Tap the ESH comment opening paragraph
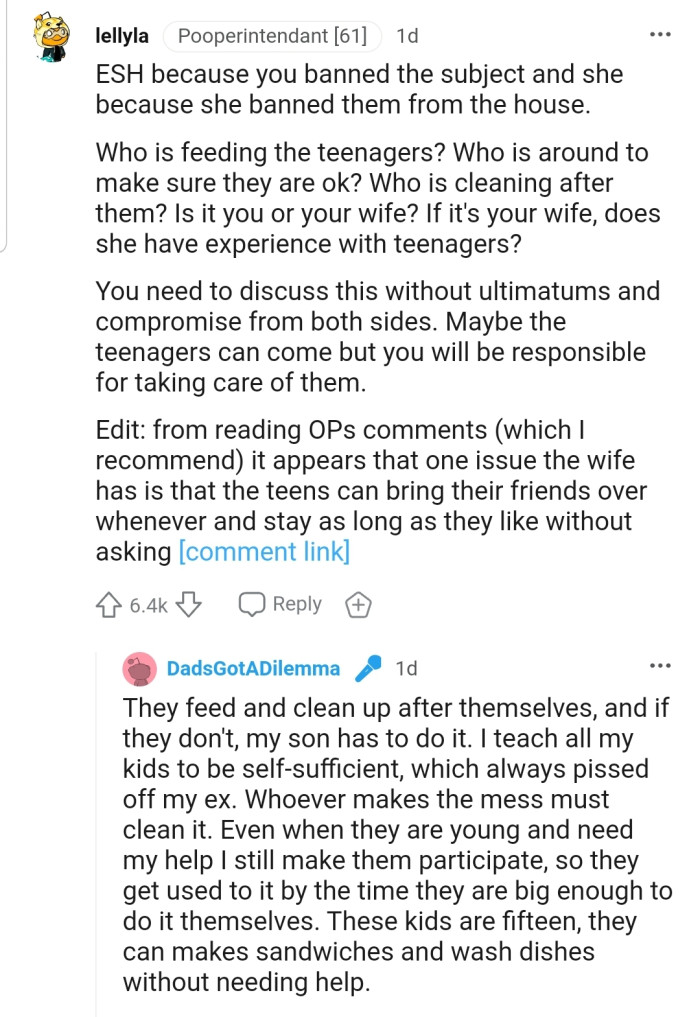Viewport: 700px width, 1017px height. [359, 90]
